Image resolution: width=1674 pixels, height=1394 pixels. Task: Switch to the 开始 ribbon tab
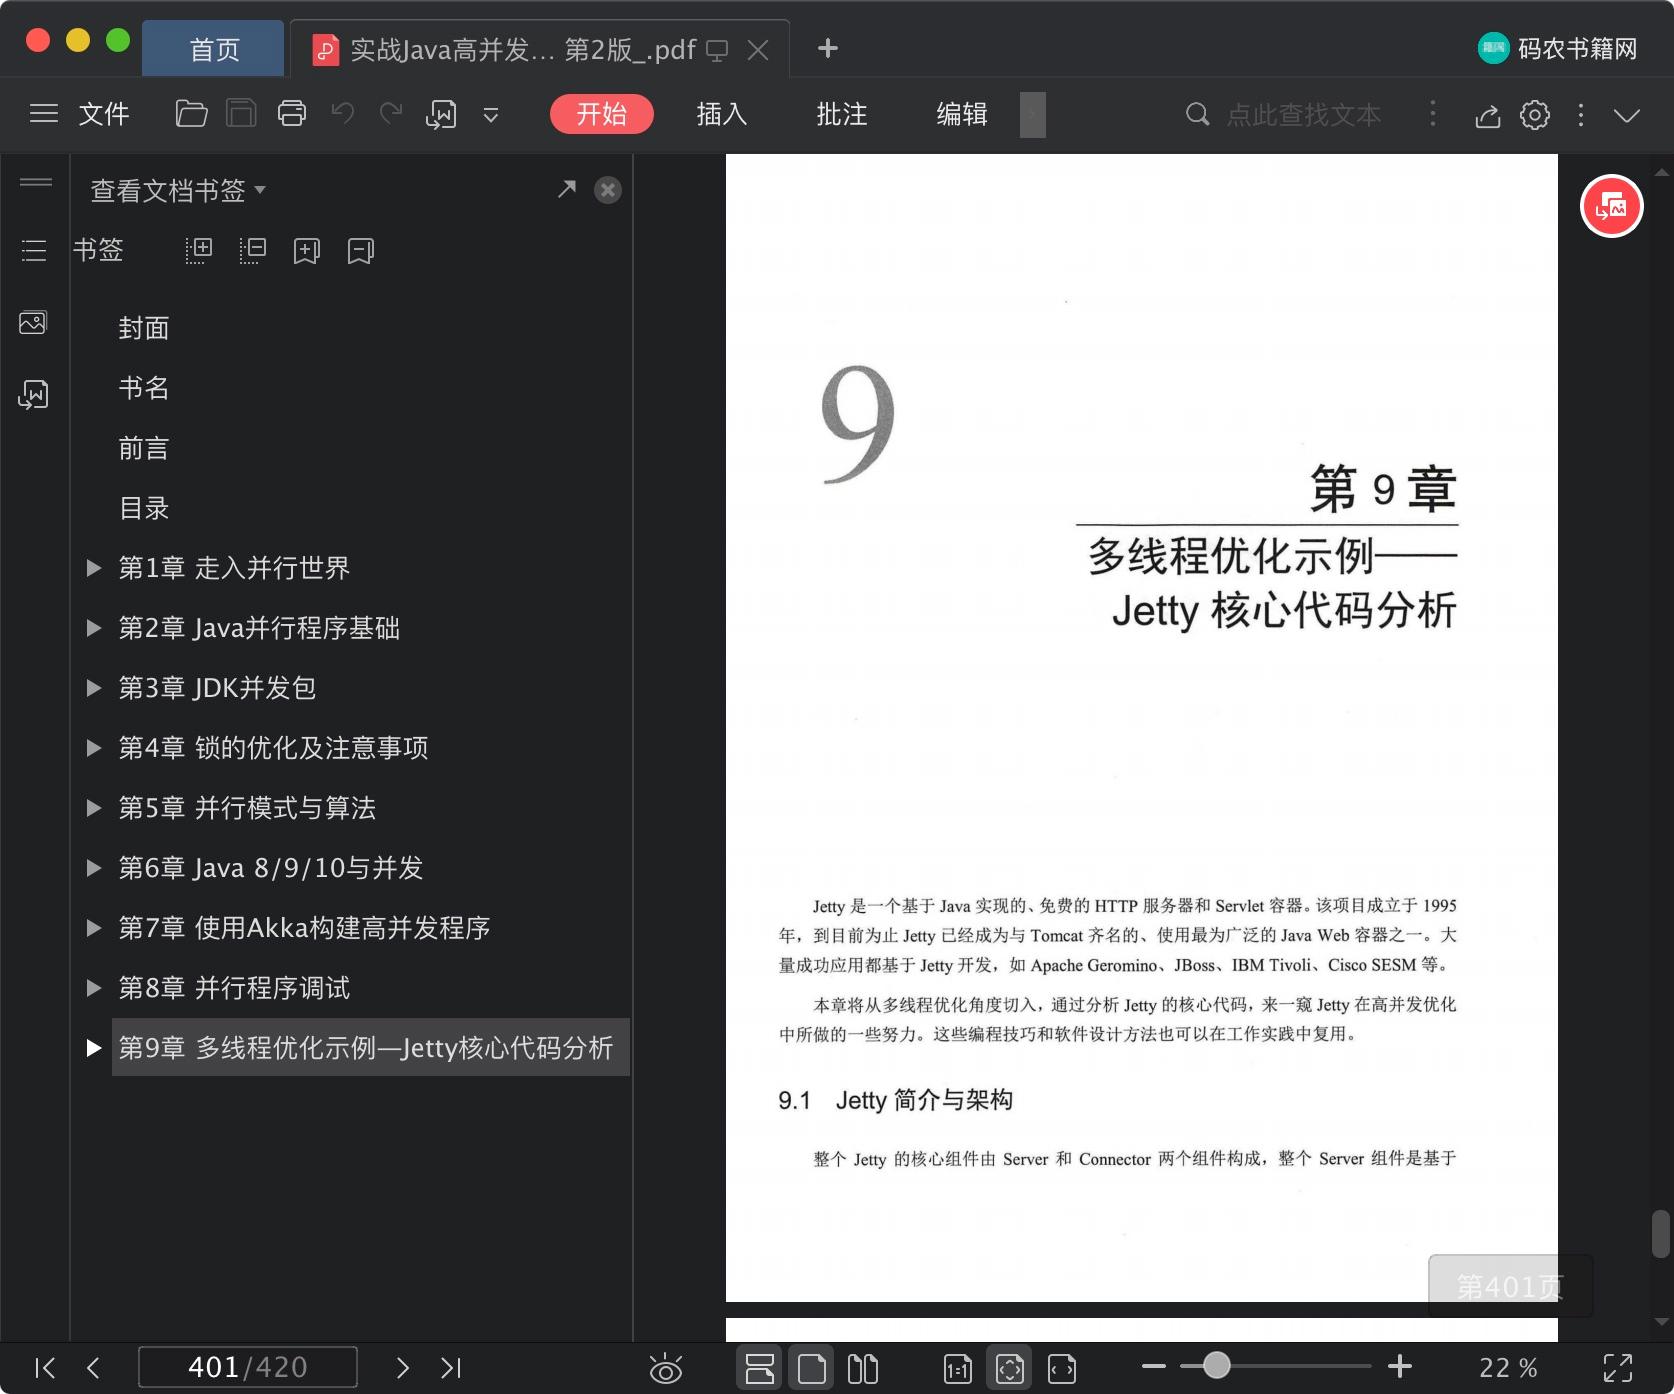[602, 114]
